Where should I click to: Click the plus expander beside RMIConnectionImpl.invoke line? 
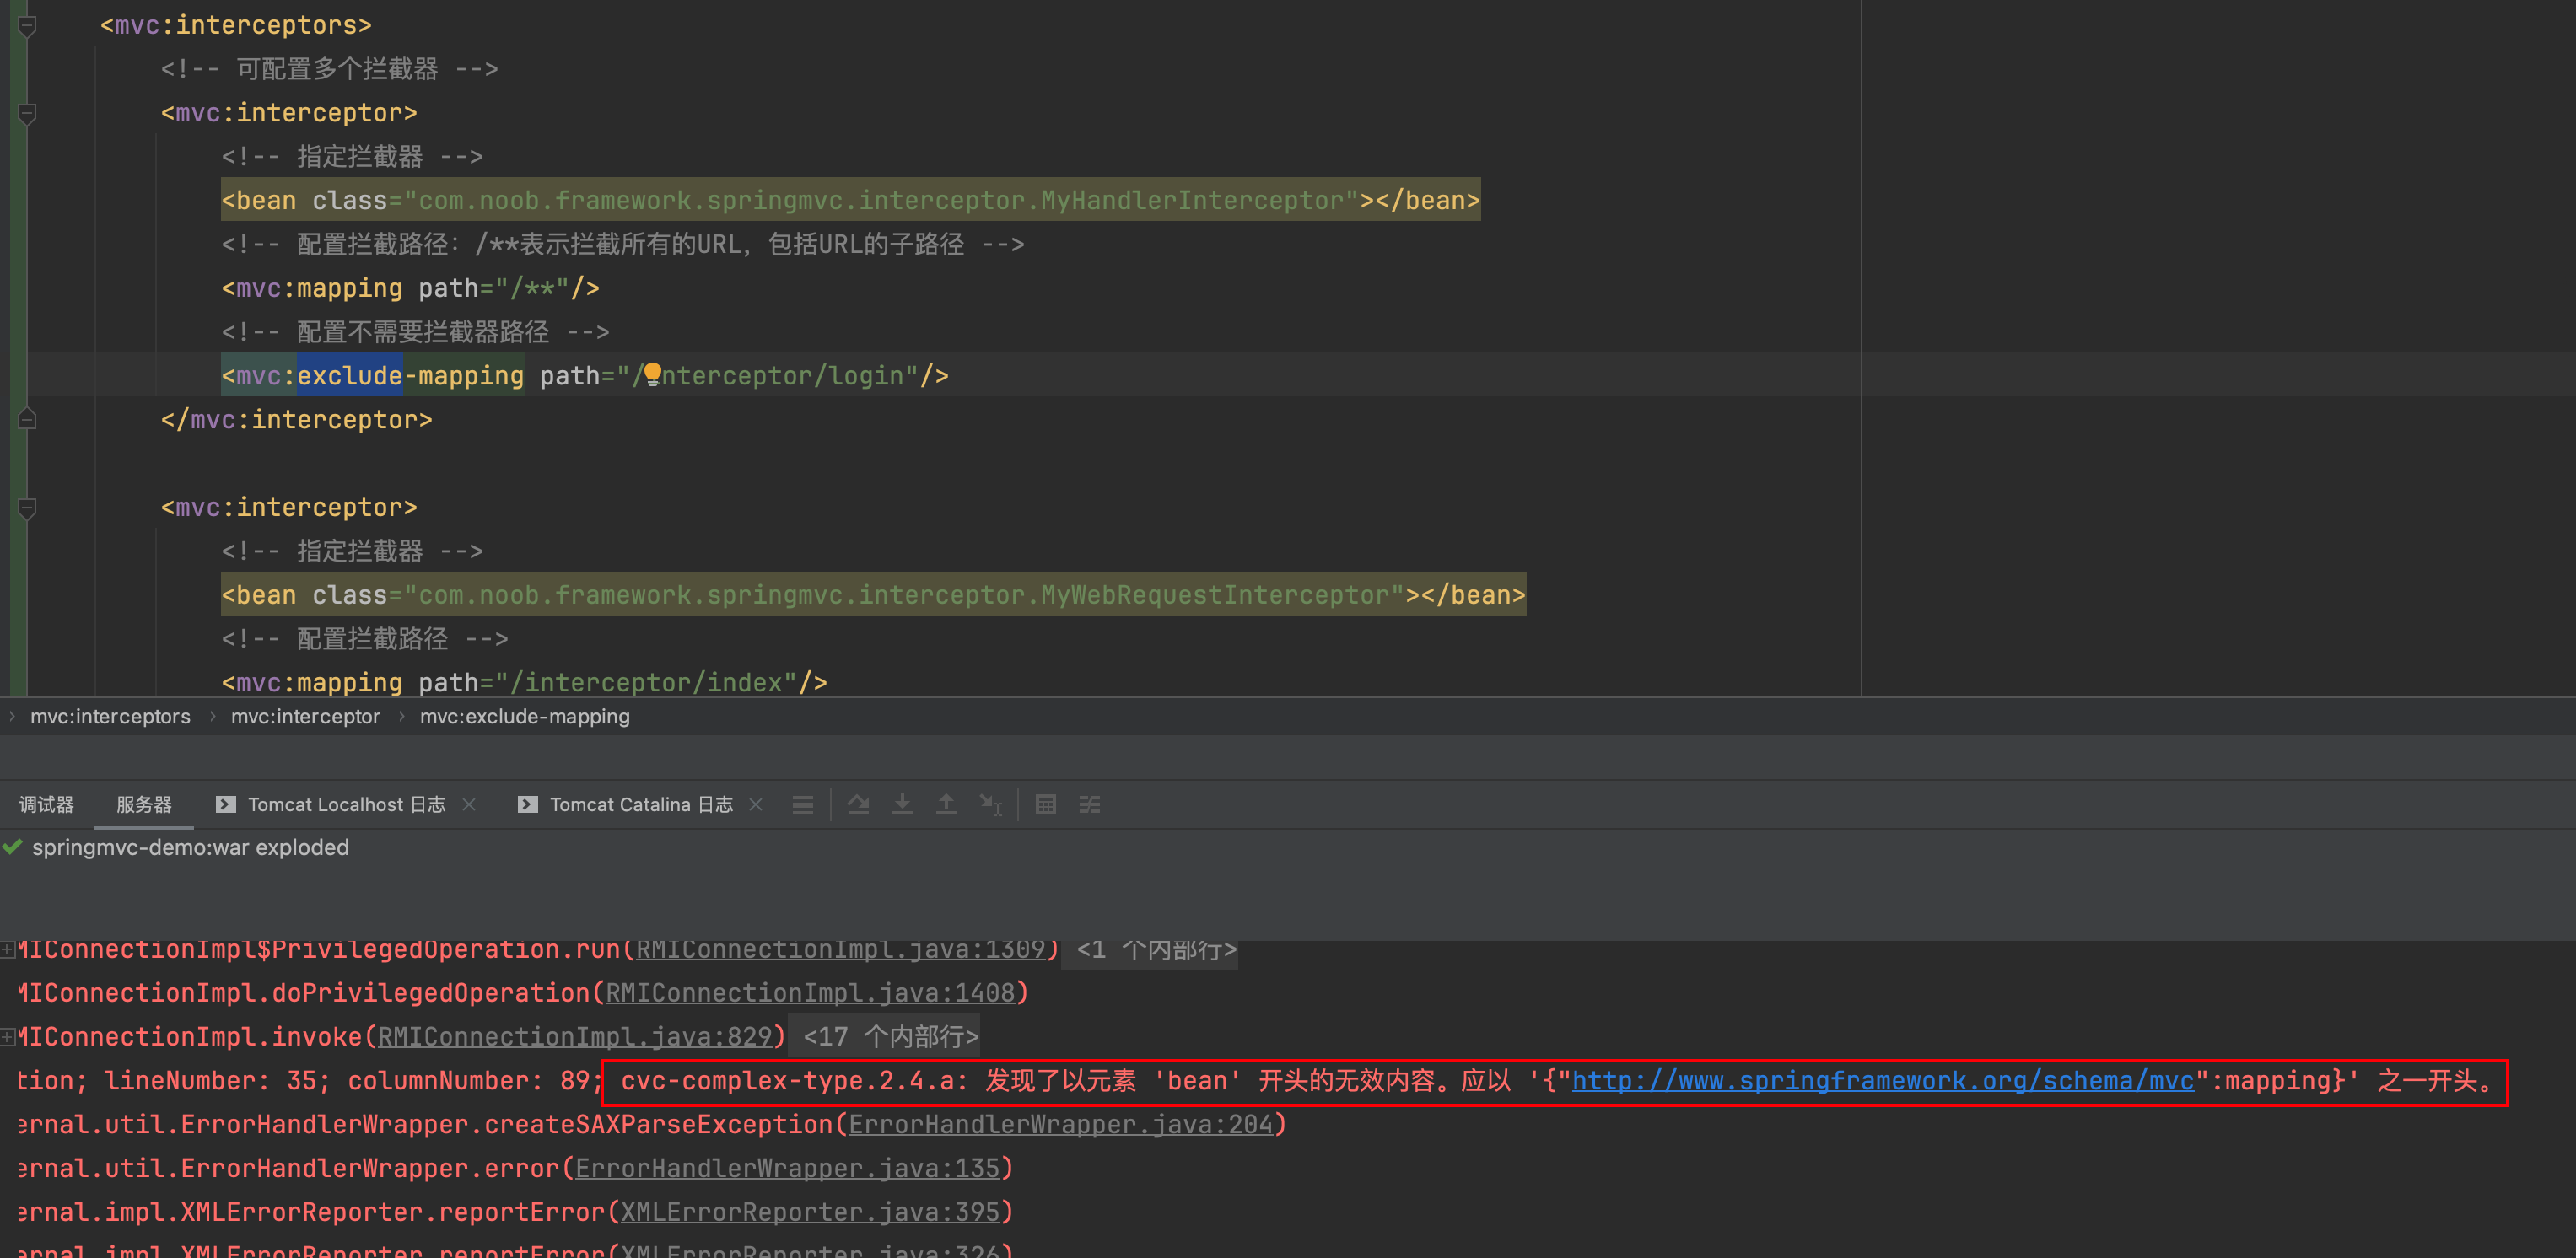click(8, 1037)
